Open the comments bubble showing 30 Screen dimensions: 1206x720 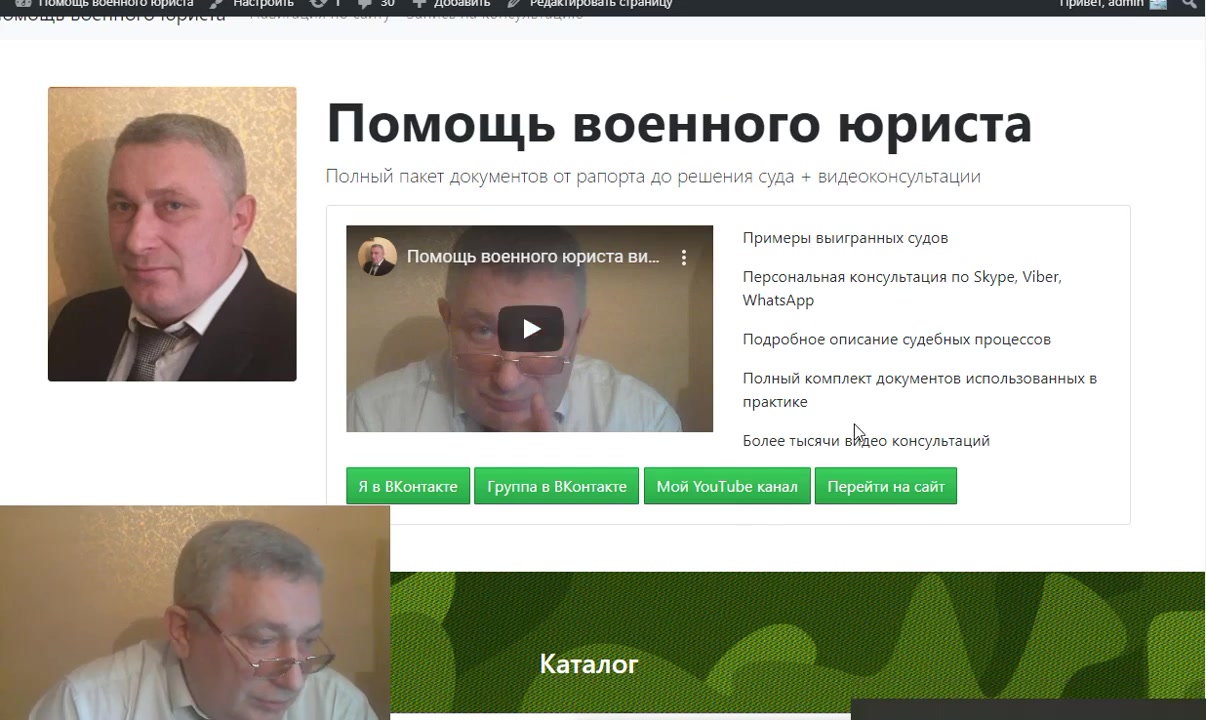377,4
